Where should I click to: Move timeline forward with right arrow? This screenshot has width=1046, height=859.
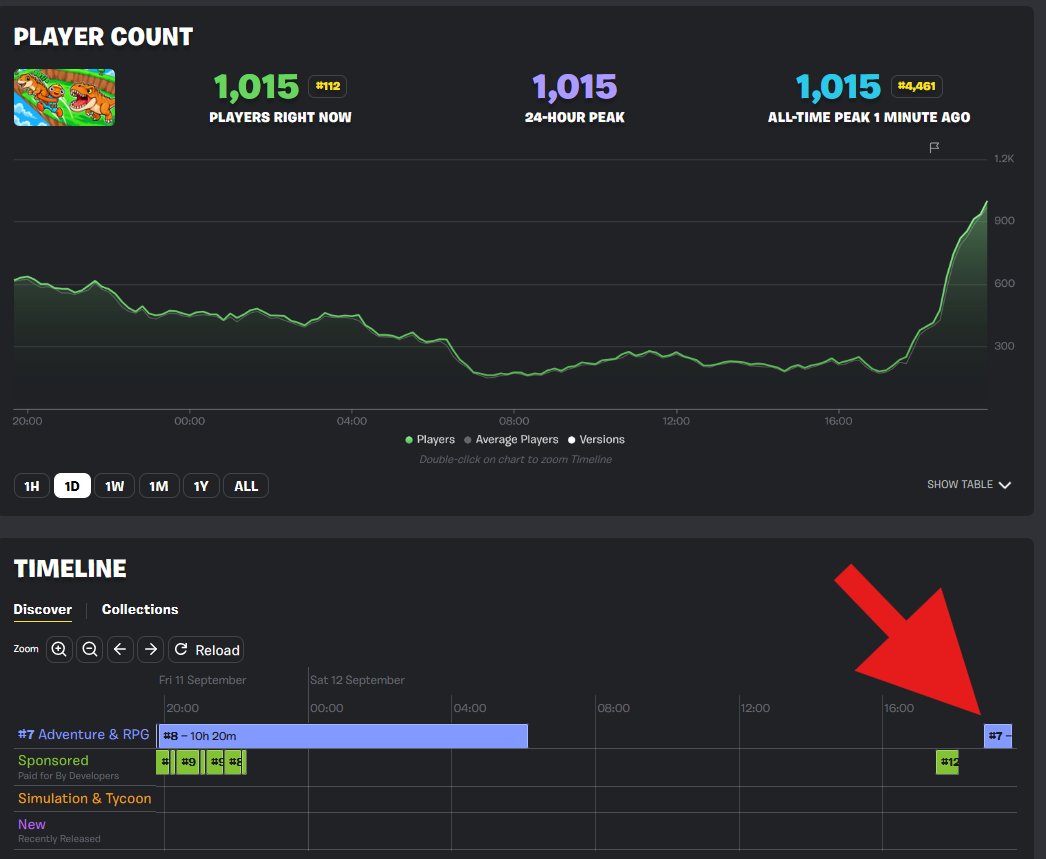click(x=151, y=650)
